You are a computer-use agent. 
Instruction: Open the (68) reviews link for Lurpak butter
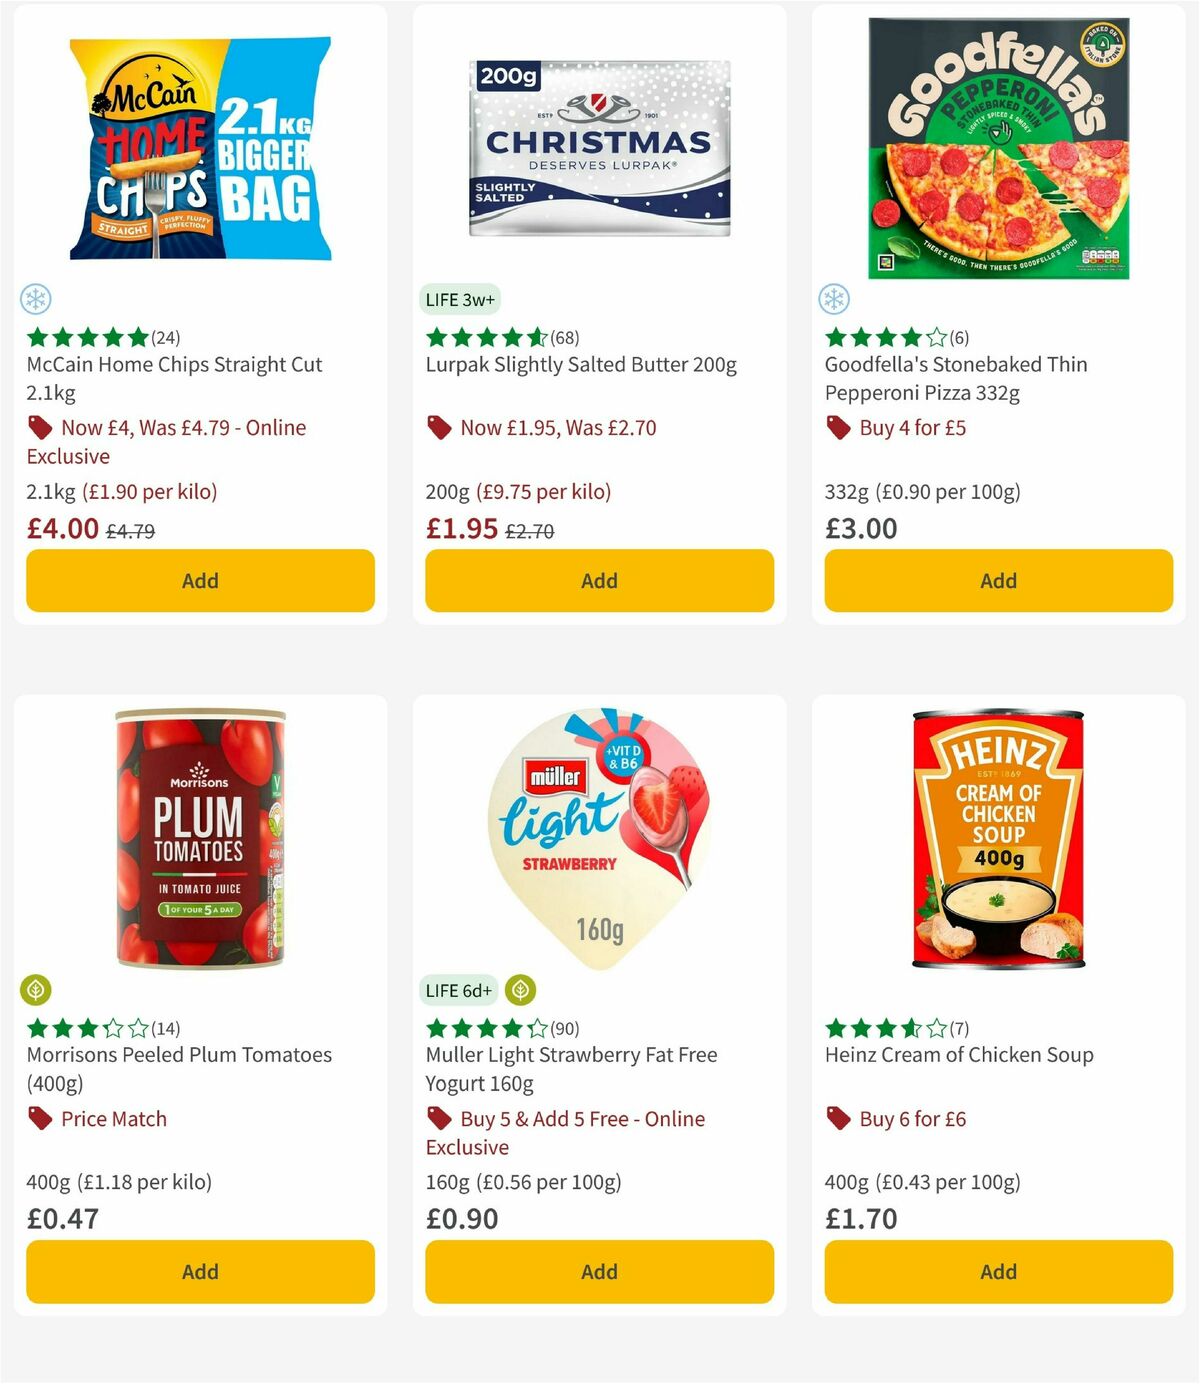tap(564, 337)
